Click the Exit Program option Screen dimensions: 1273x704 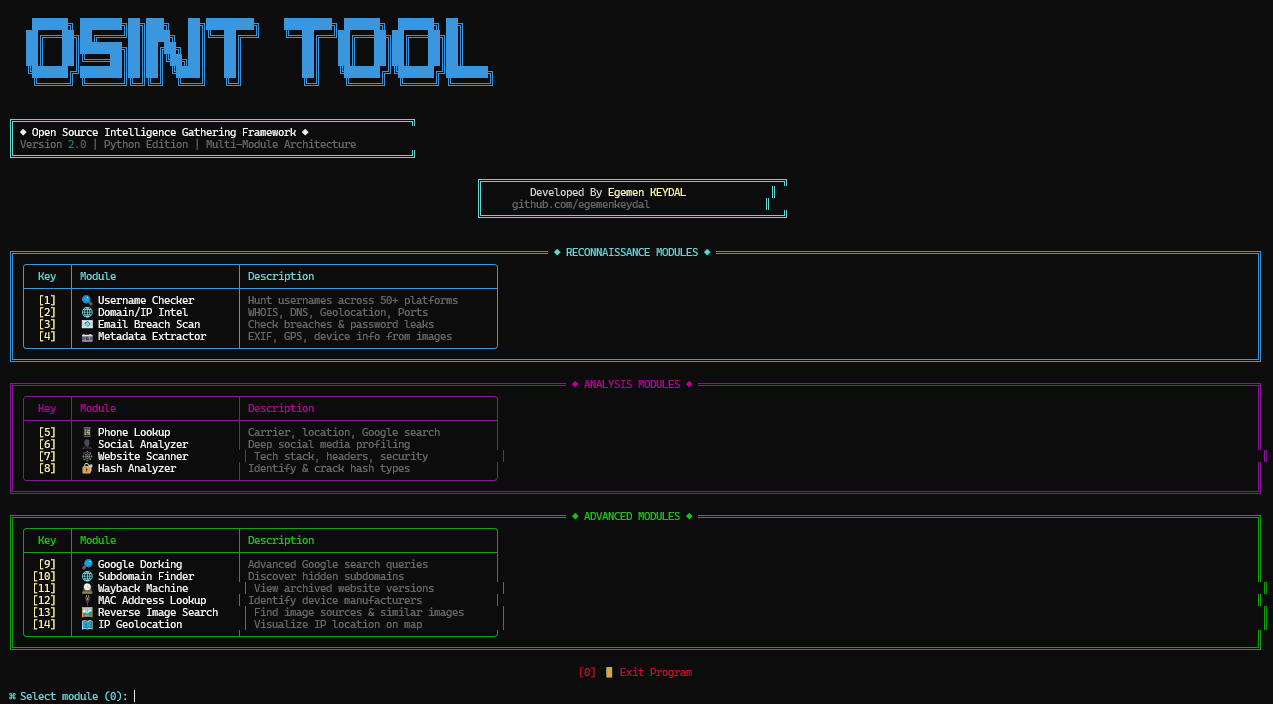click(655, 672)
